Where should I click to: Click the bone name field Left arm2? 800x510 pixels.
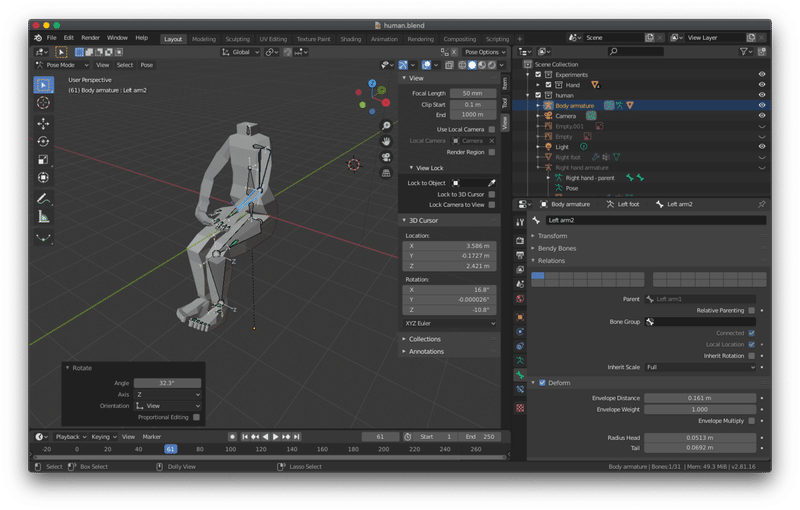click(x=656, y=220)
